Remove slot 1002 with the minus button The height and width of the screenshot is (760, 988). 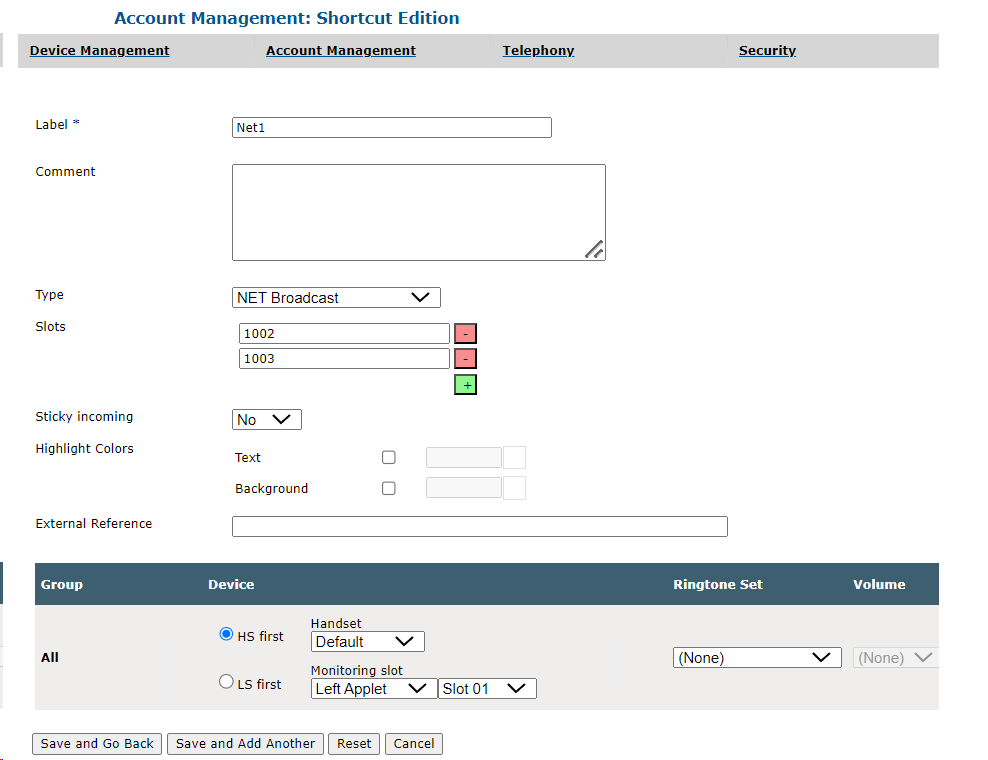tap(465, 333)
